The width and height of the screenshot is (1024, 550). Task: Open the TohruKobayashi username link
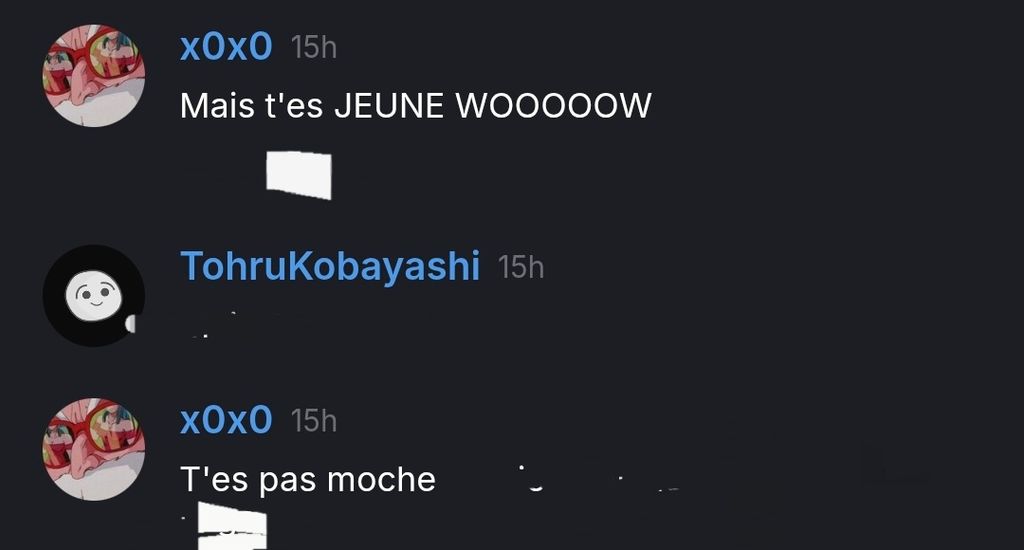pos(330,267)
